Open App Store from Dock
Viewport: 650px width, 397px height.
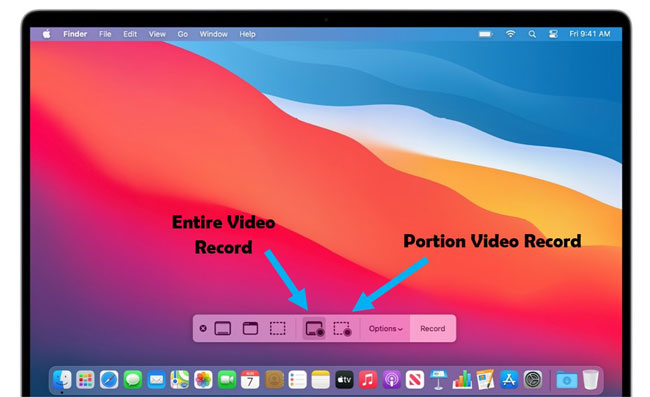[x=509, y=380]
